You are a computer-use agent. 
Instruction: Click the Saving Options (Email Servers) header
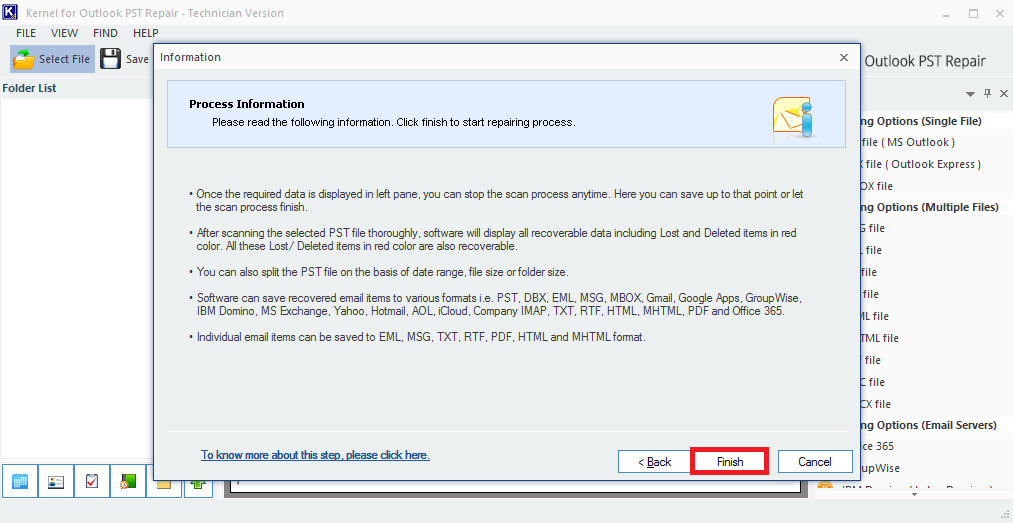[928, 426]
